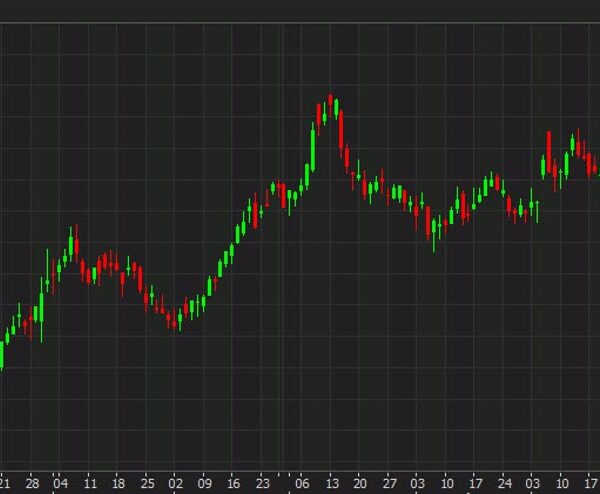This screenshot has width=600, height=494.
Task: Click the "21" date label on time axis
Action: click(6, 479)
